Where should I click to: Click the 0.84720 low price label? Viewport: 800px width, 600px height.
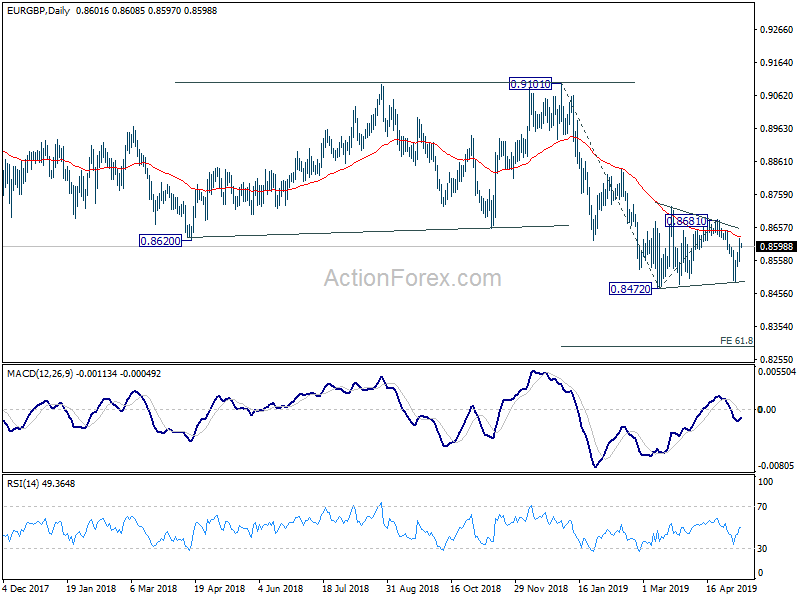[631, 289]
